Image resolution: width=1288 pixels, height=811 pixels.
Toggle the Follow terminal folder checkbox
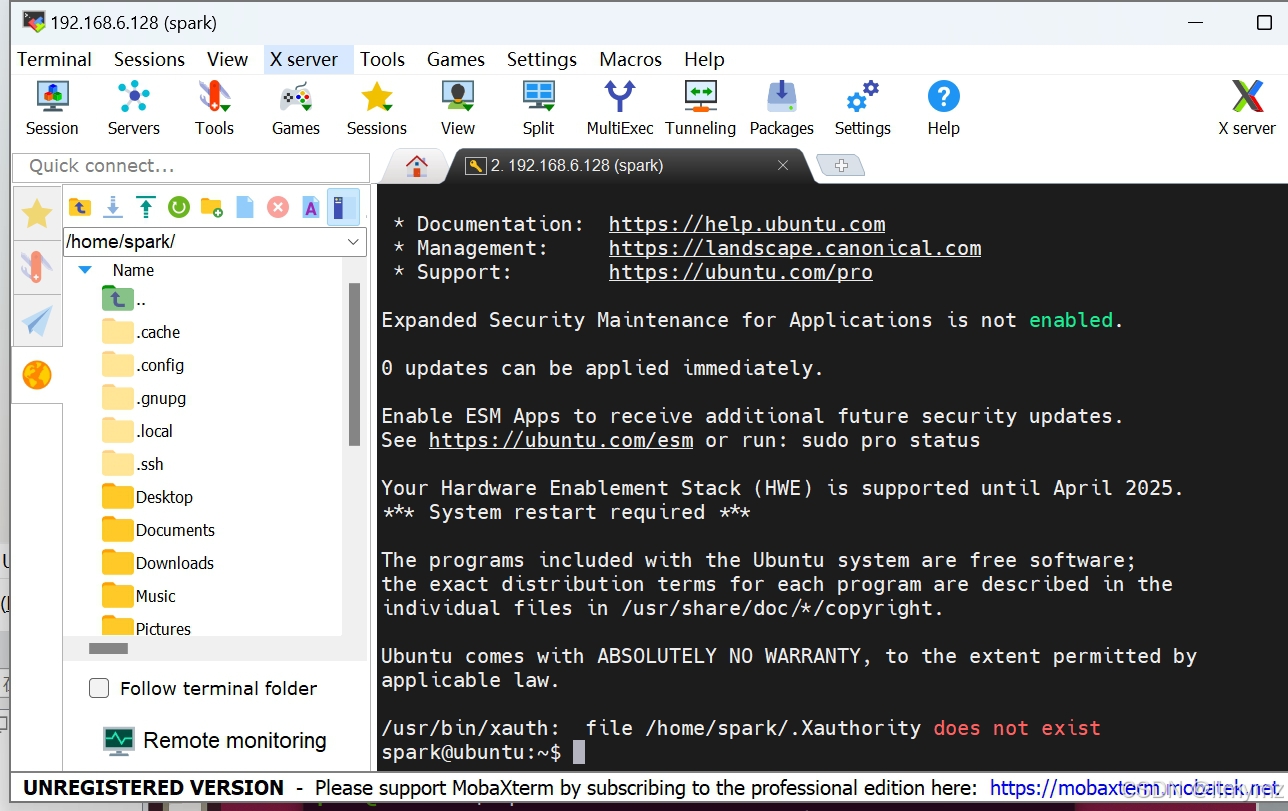coord(99,688)
